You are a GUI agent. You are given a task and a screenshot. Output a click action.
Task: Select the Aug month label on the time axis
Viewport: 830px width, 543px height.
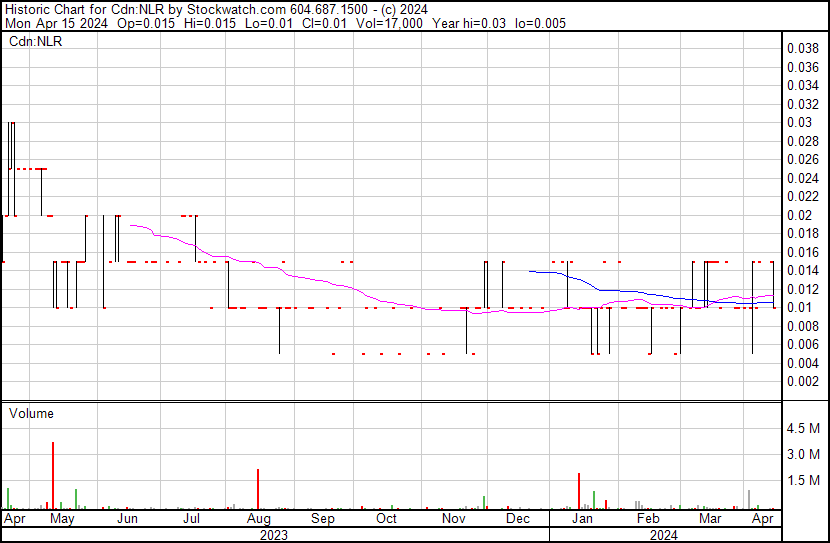[259, 519]
